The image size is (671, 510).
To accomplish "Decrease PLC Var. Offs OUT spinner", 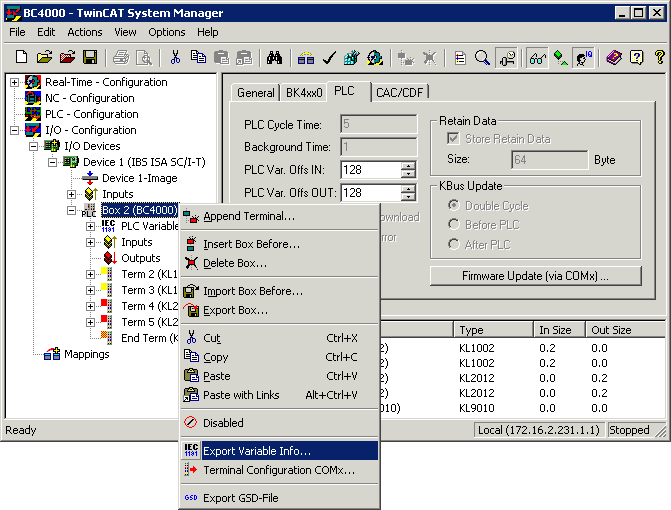I will (408, 197).
